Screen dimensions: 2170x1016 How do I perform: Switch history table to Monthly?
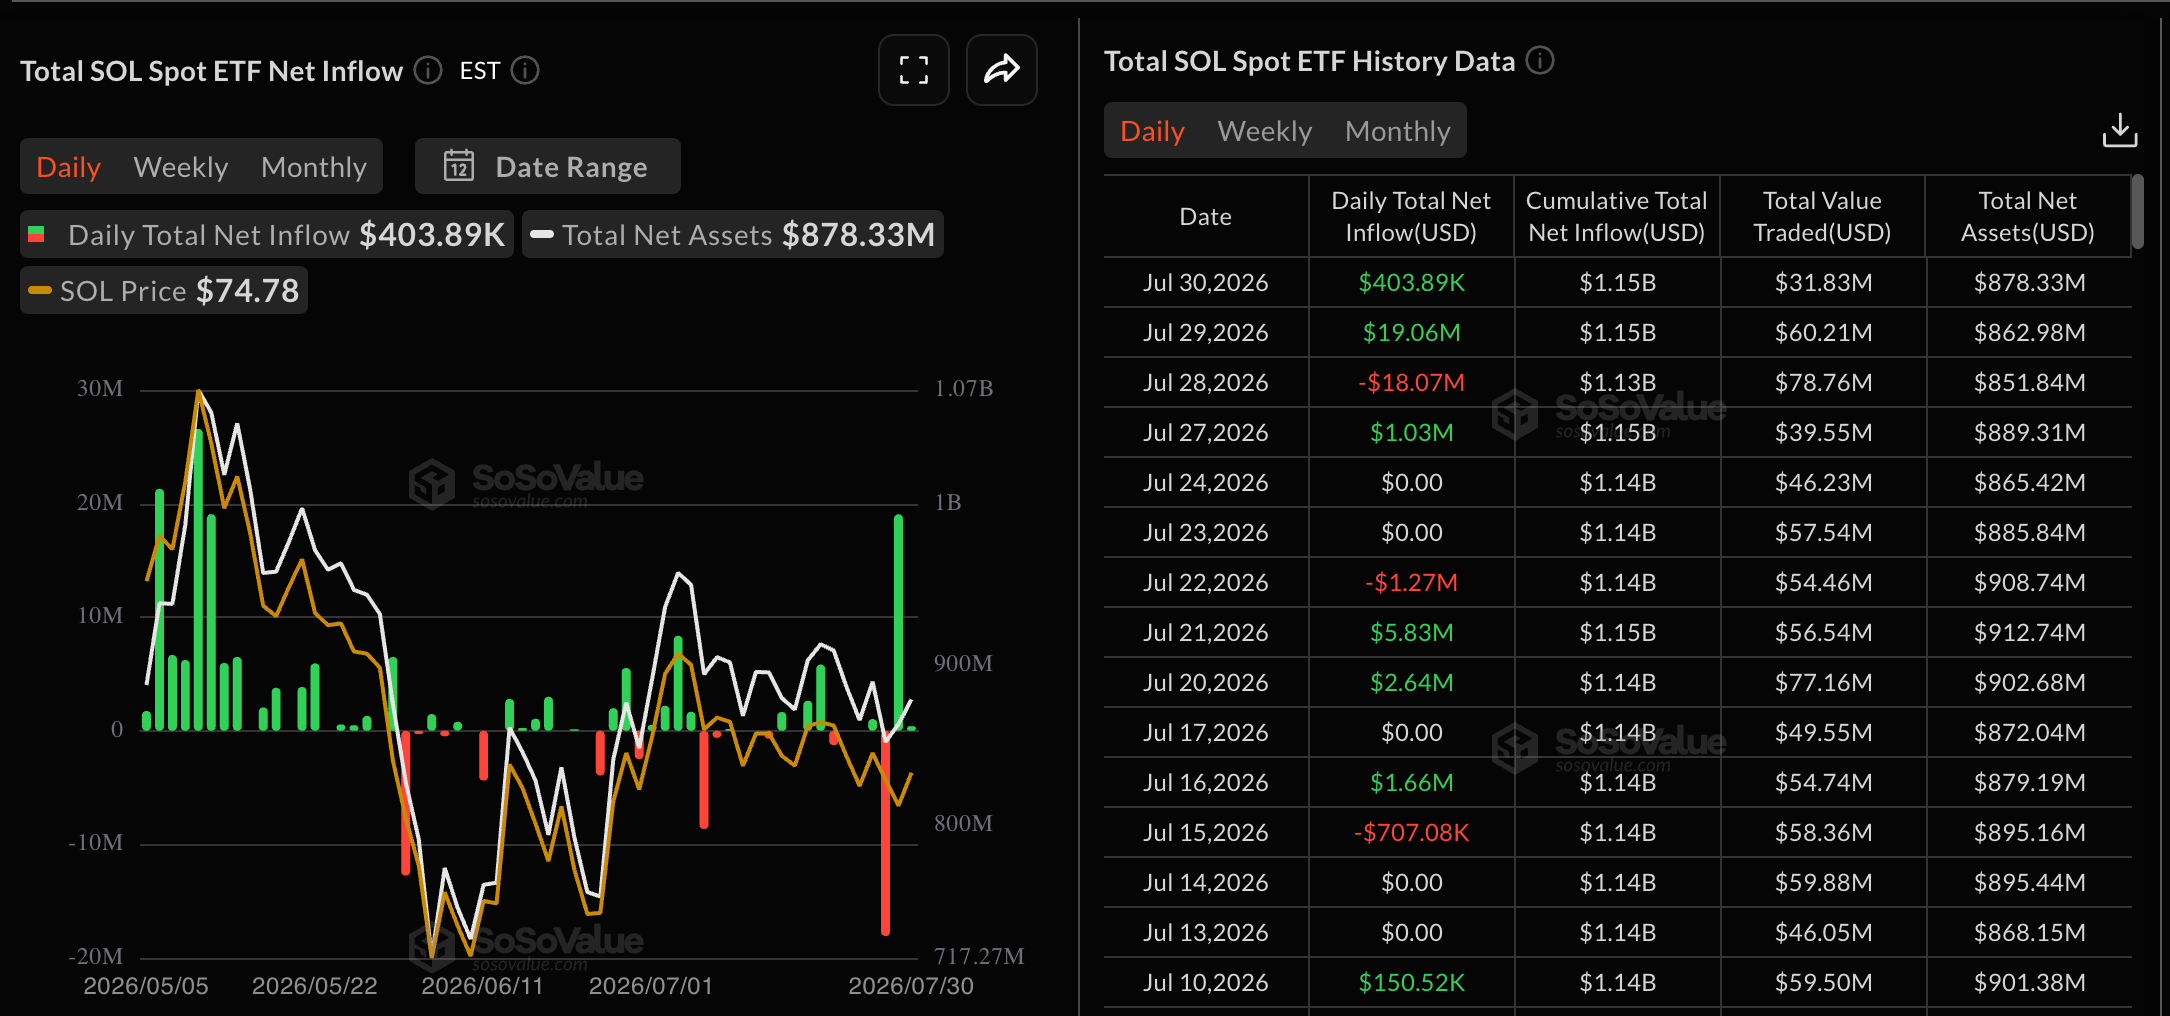[1398, 131]
